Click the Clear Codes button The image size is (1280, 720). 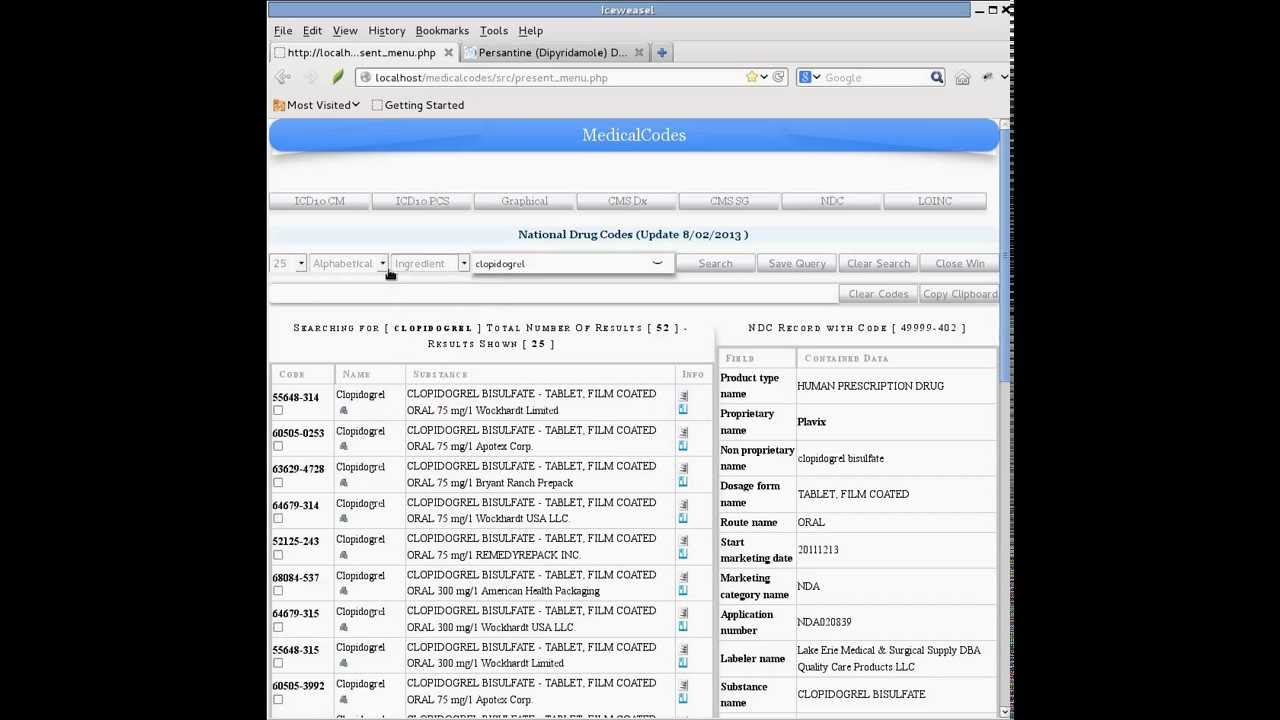(x=878, y=294)
